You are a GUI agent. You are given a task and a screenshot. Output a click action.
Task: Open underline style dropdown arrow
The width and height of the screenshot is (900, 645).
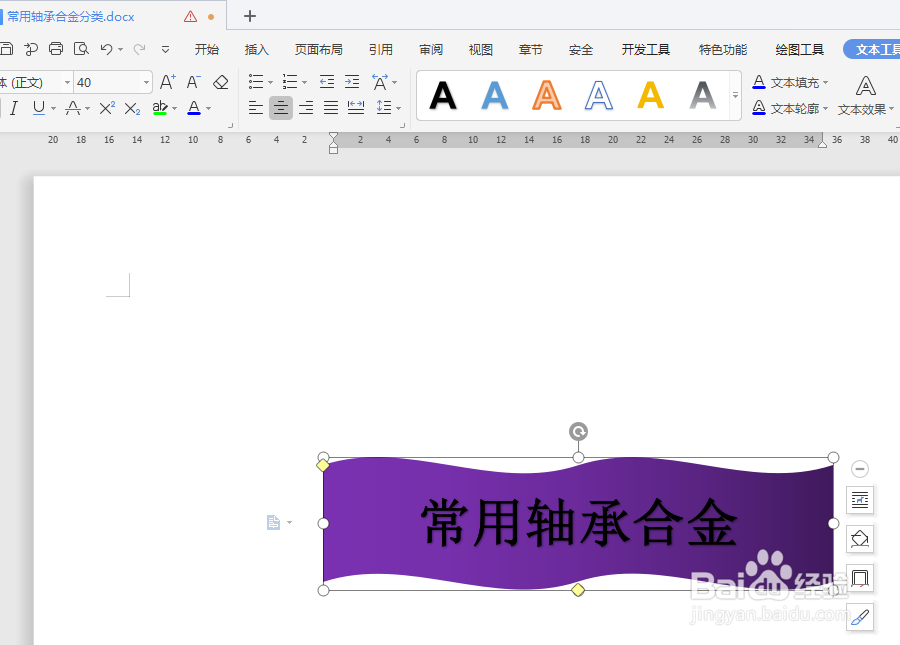tap(53, 108)
